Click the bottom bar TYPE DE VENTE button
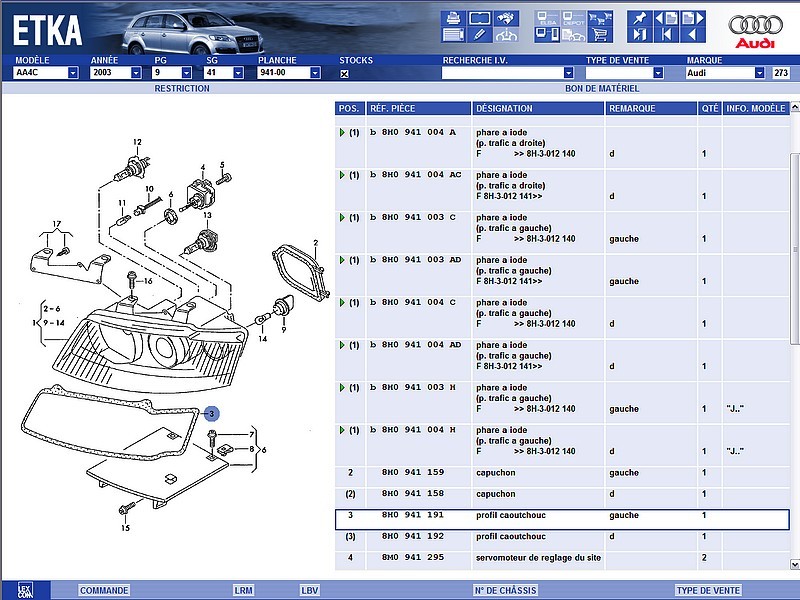This screenshot has height=600, width=800. click(x=708, y=590)
